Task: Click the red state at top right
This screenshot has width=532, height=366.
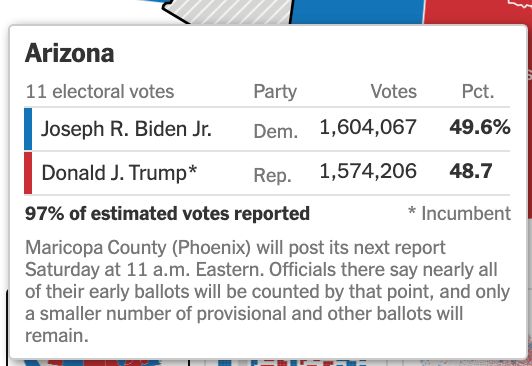Action: 478,12
